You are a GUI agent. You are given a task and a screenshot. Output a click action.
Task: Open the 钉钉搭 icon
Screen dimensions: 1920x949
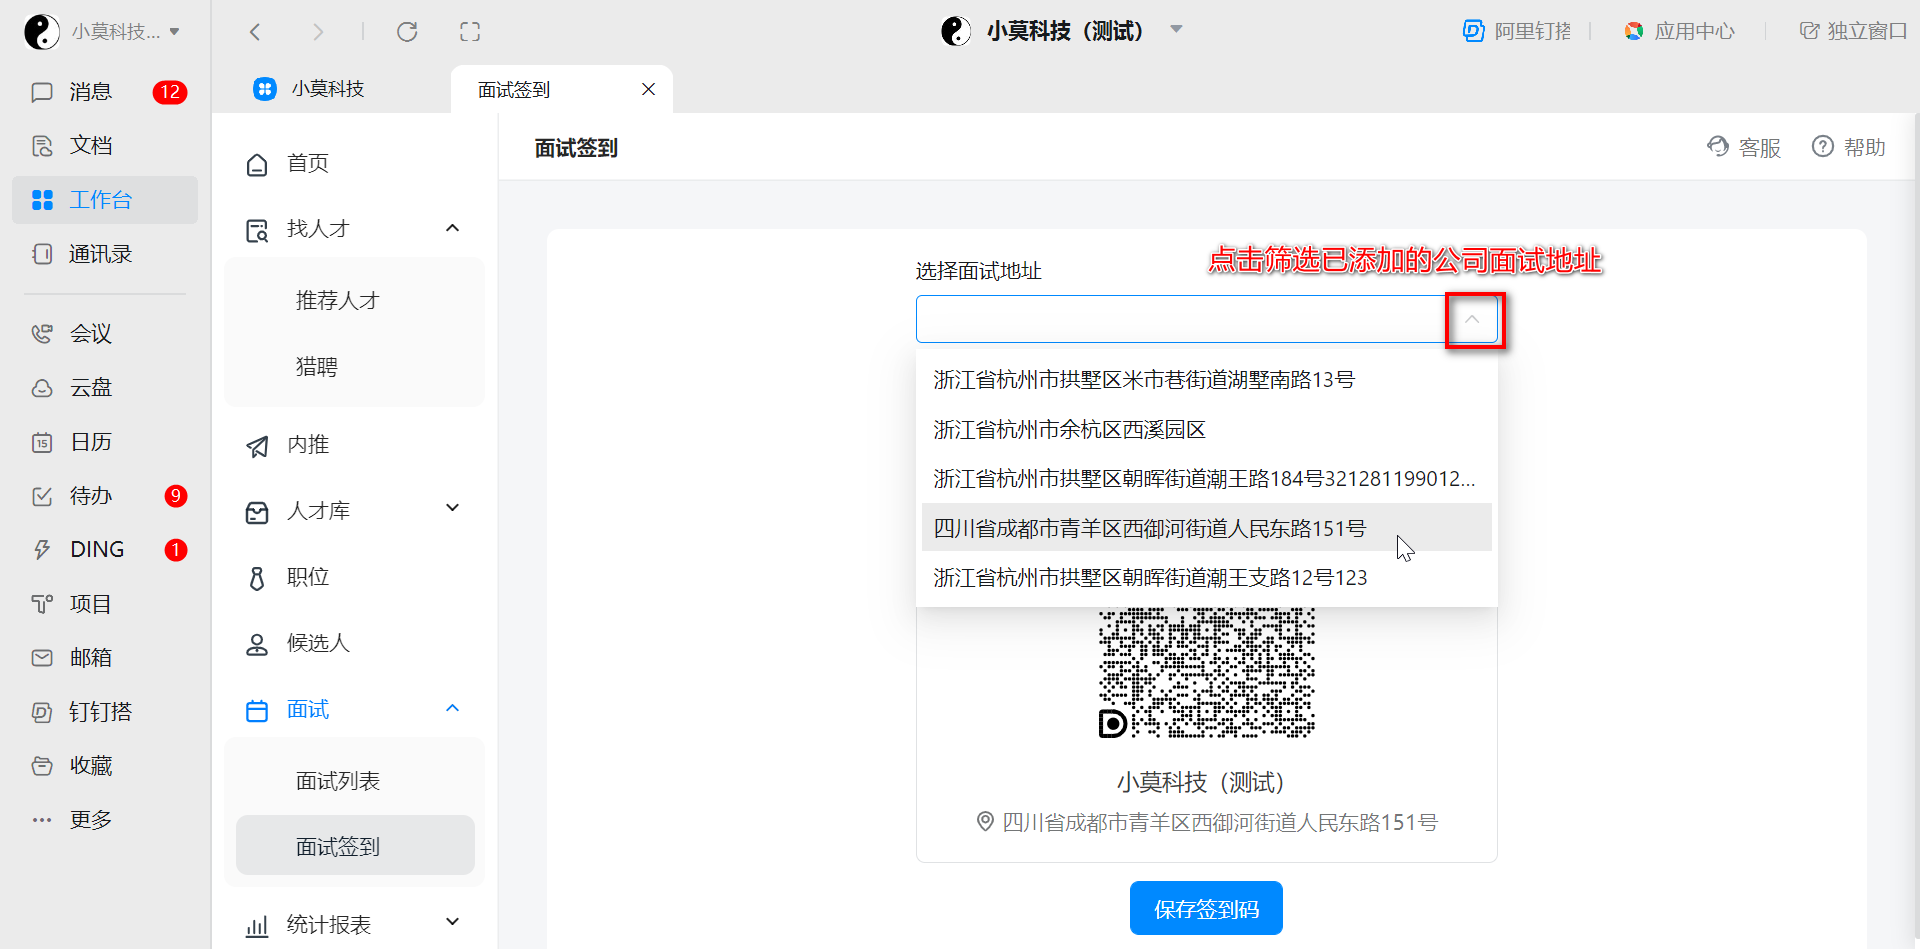pyautogui.click(x=42, y=712)
